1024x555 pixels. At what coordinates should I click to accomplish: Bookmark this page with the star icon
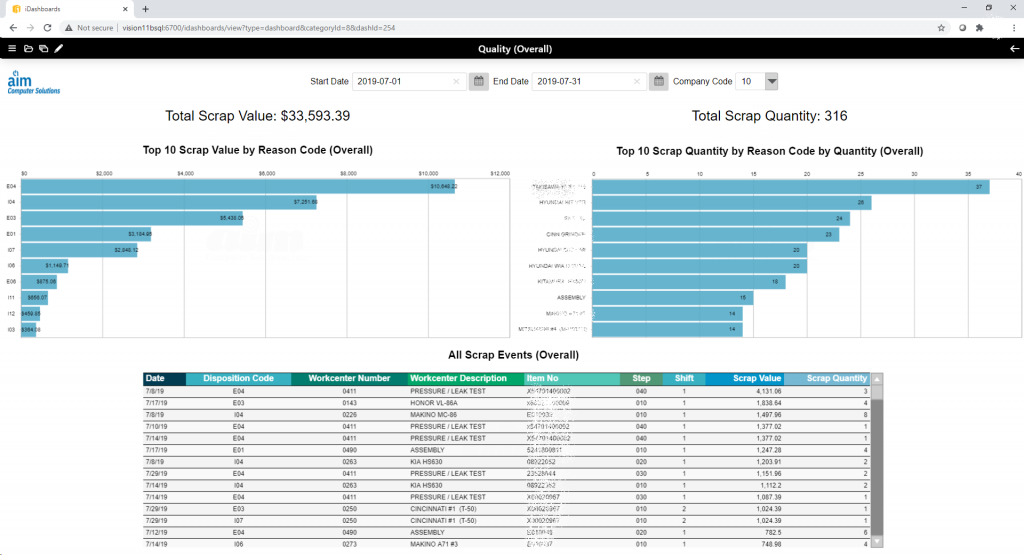(941, 27)
